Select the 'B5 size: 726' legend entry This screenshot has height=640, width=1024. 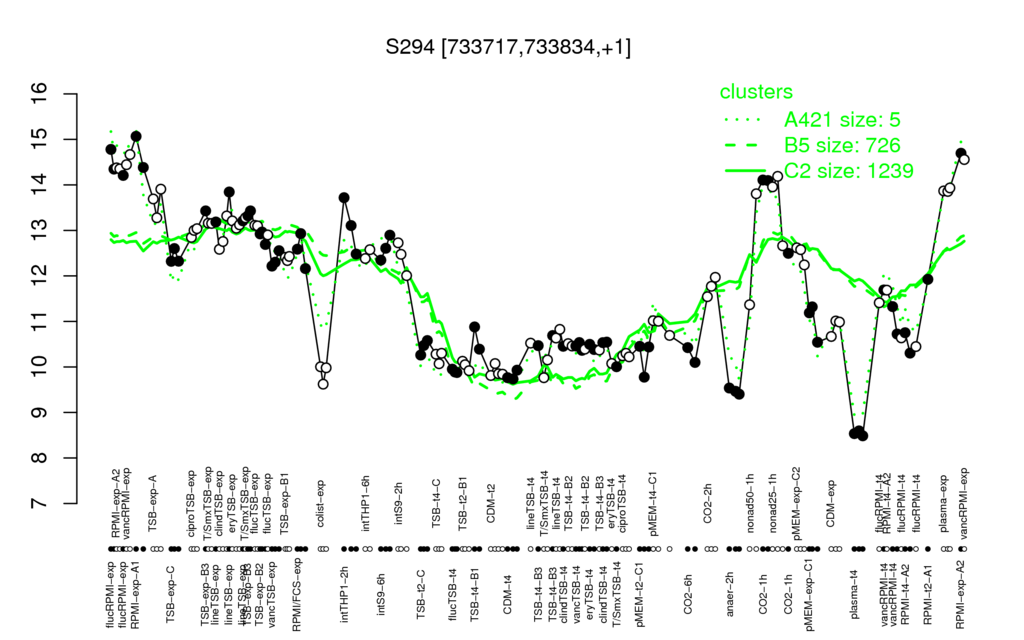coord(842,145)
